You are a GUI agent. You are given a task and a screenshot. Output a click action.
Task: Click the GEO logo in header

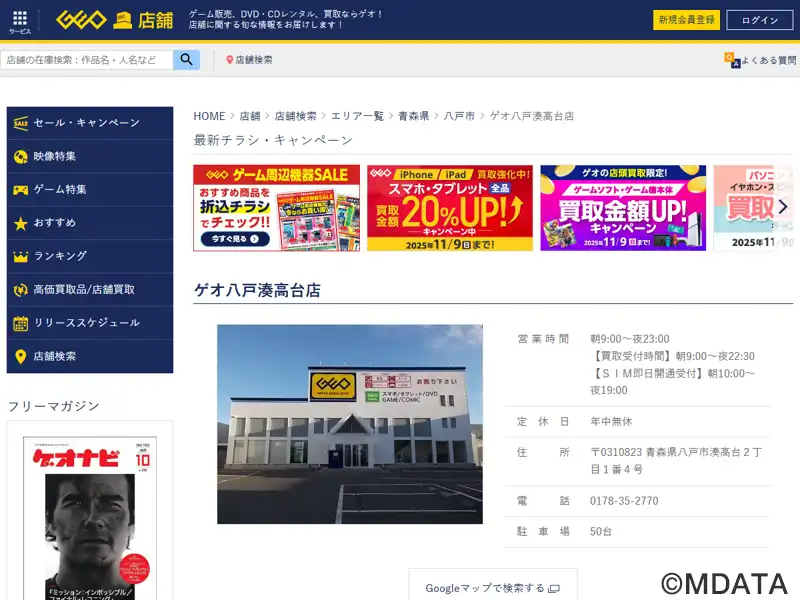81,20
